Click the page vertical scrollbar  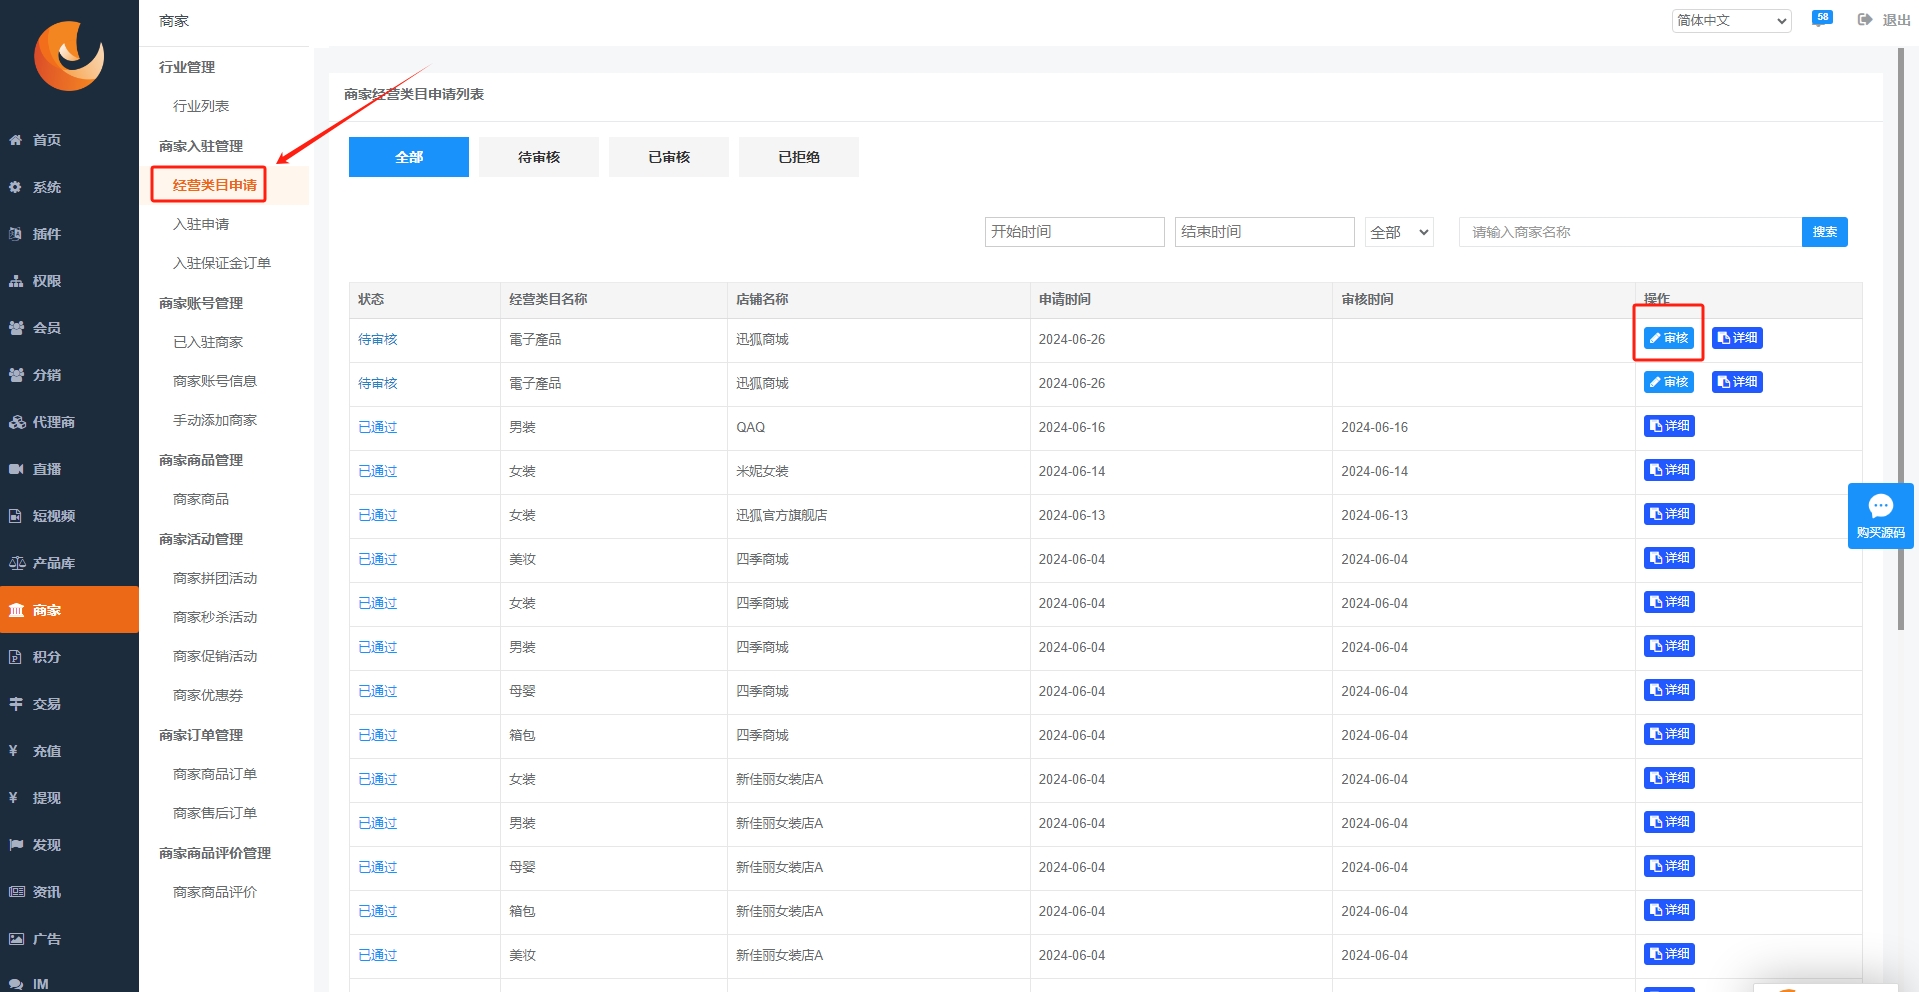point(1900,340)
